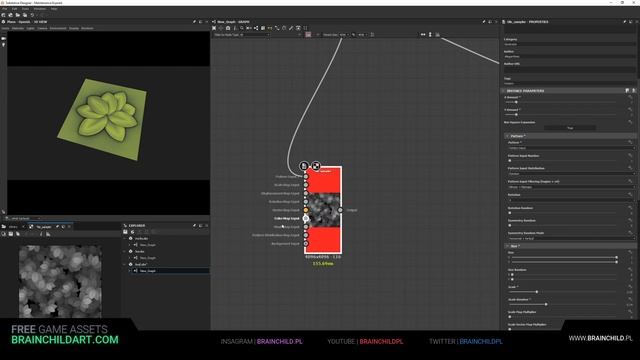Open the Lights menu in 3D View

pos(31,29)
